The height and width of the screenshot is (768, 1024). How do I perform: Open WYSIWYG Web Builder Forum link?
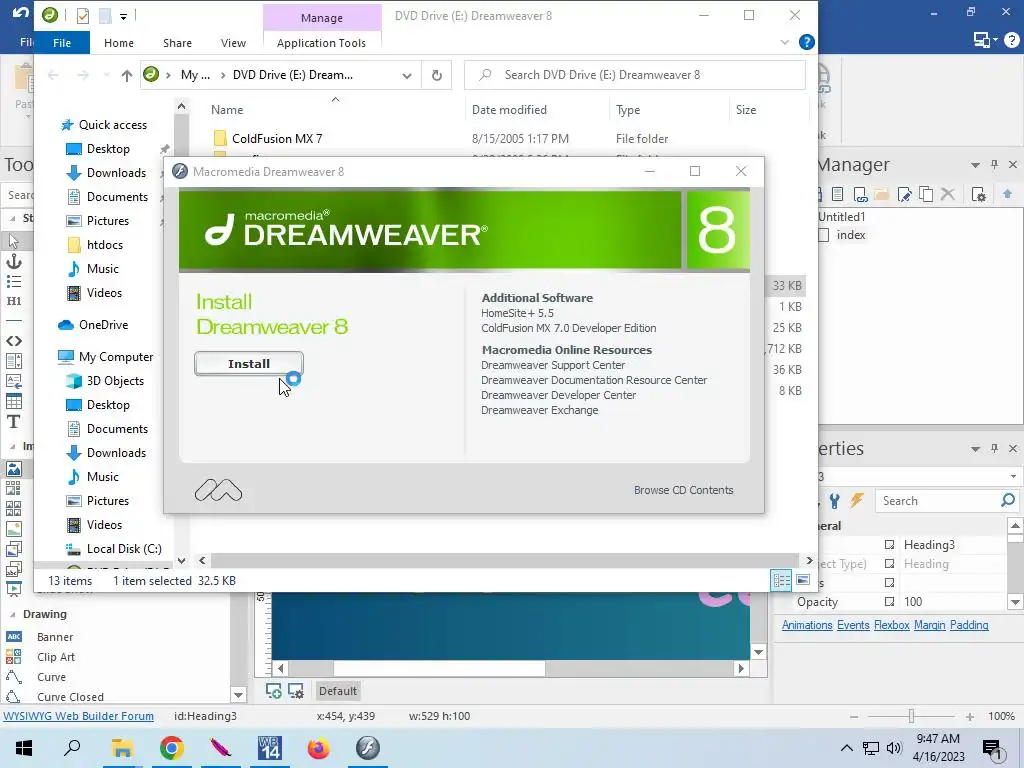coord(78,716)
